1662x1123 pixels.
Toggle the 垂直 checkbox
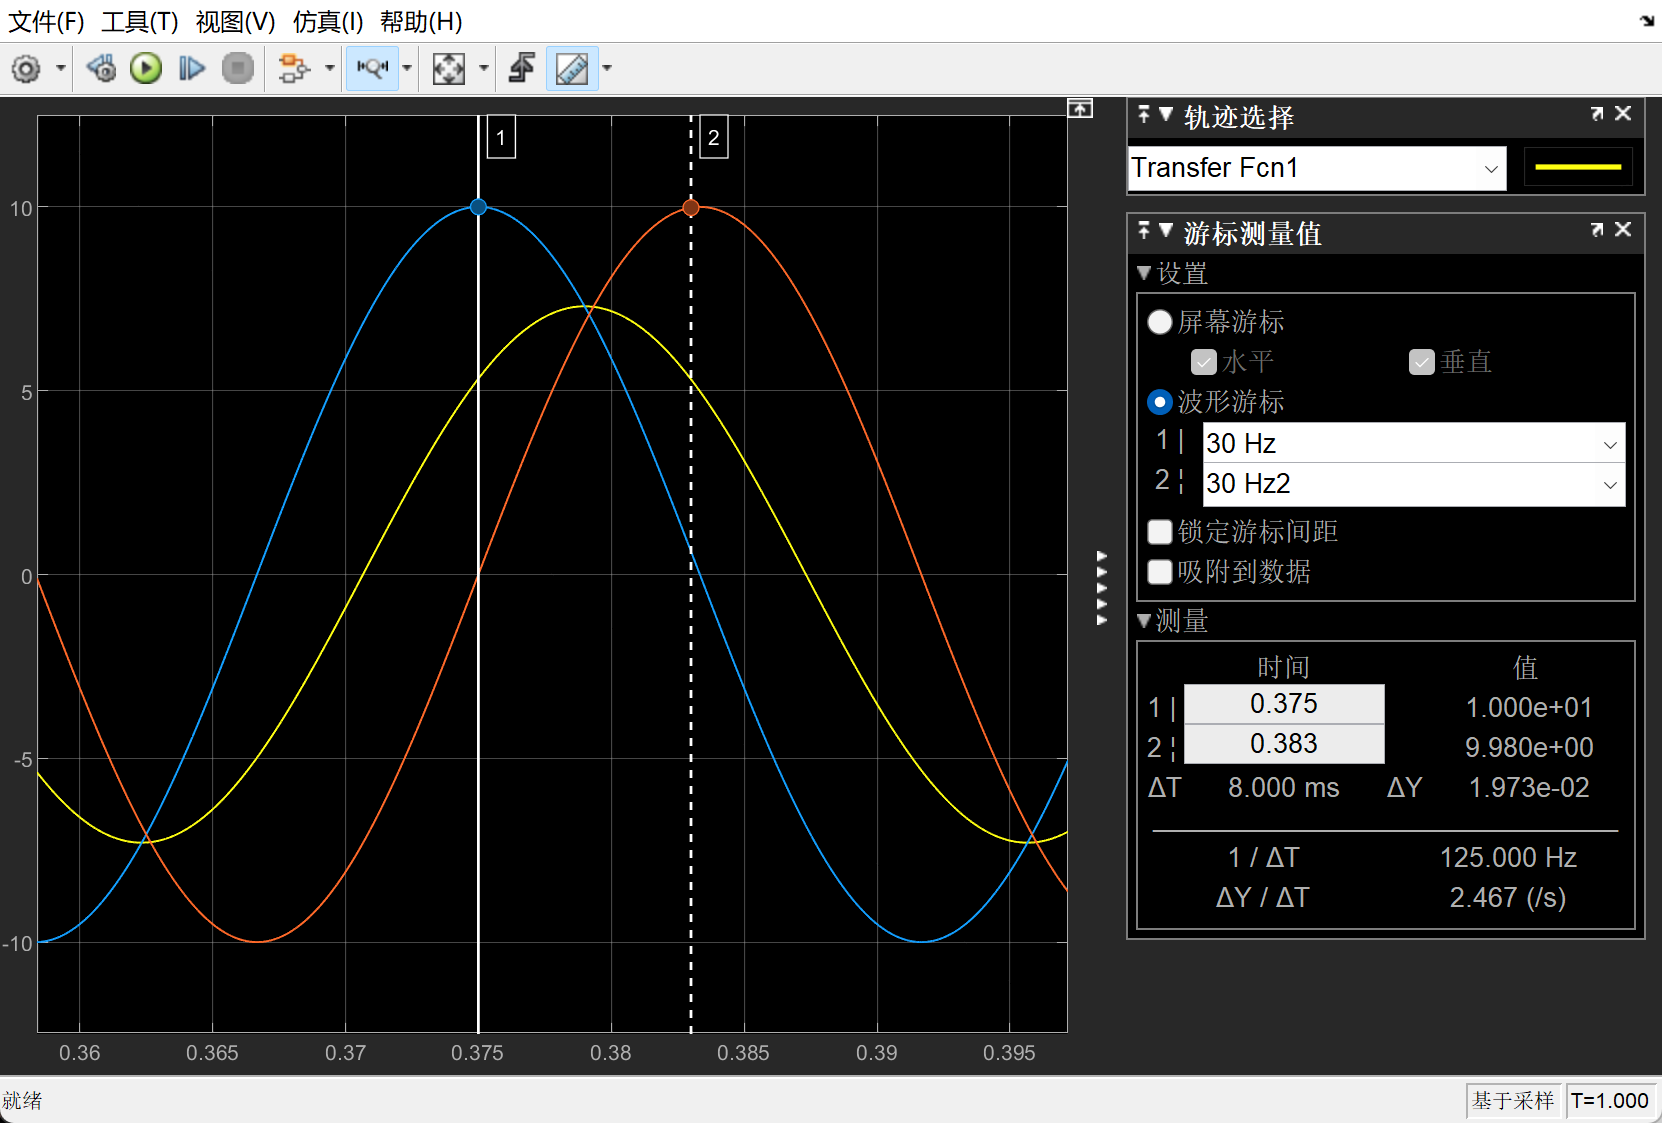[x=1422, y=362]
